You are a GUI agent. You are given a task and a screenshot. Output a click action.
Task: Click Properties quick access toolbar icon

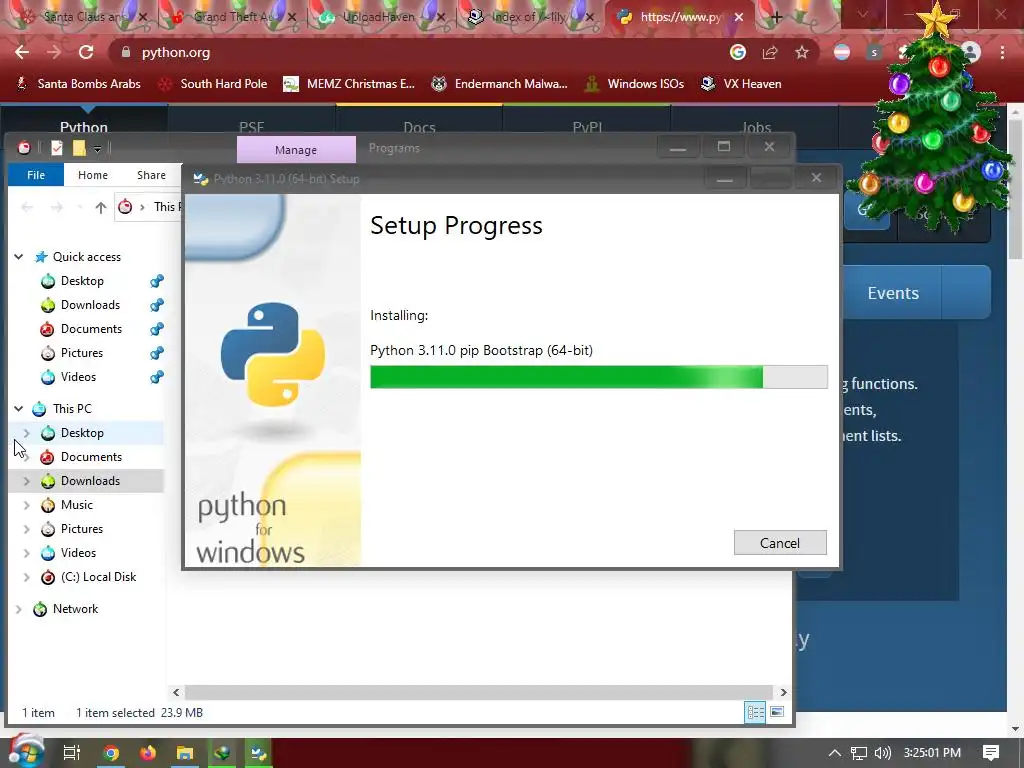(57, 148)
